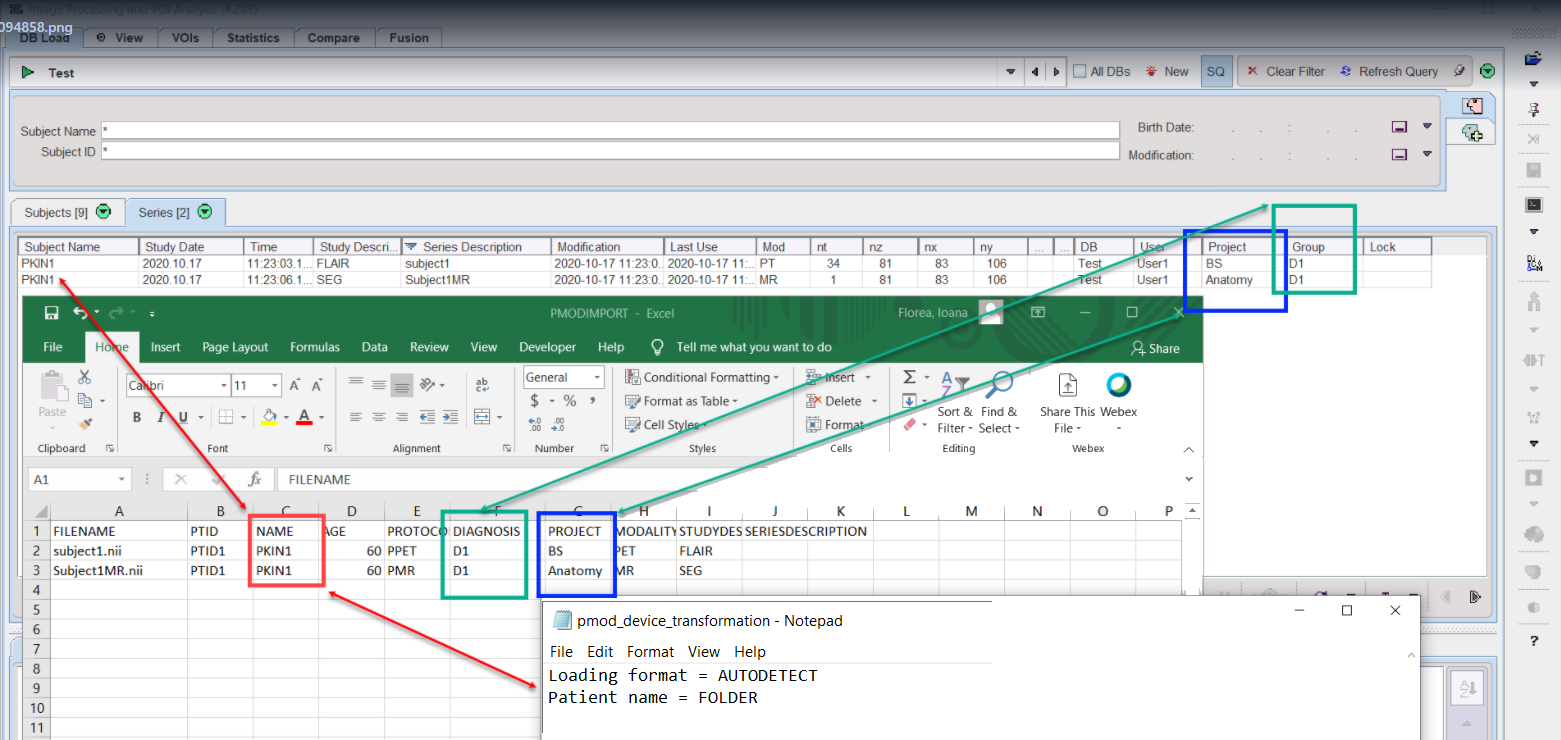
Task: Click the Excel Undo arrow
Action: click(78, 313)
